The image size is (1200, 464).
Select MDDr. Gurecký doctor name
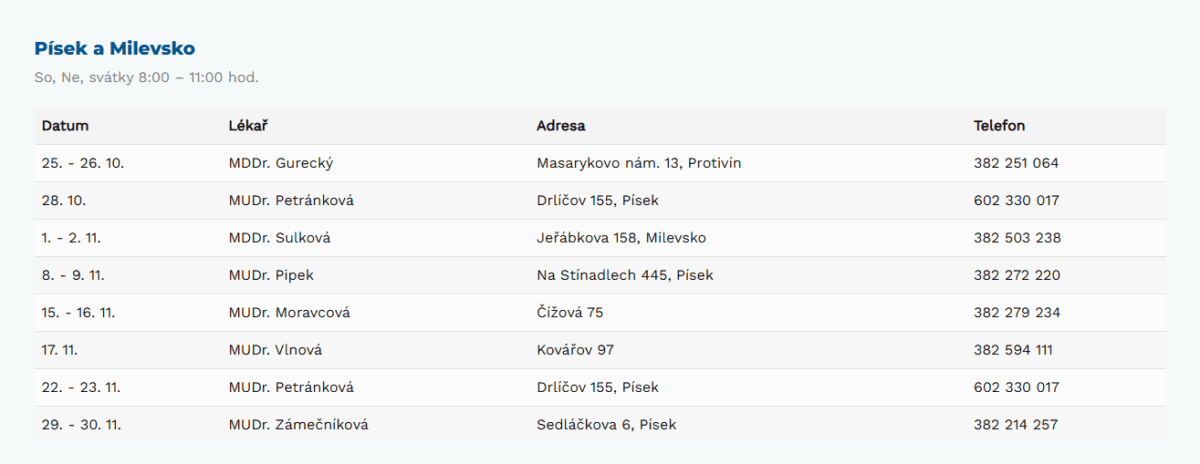pos(288,163)
